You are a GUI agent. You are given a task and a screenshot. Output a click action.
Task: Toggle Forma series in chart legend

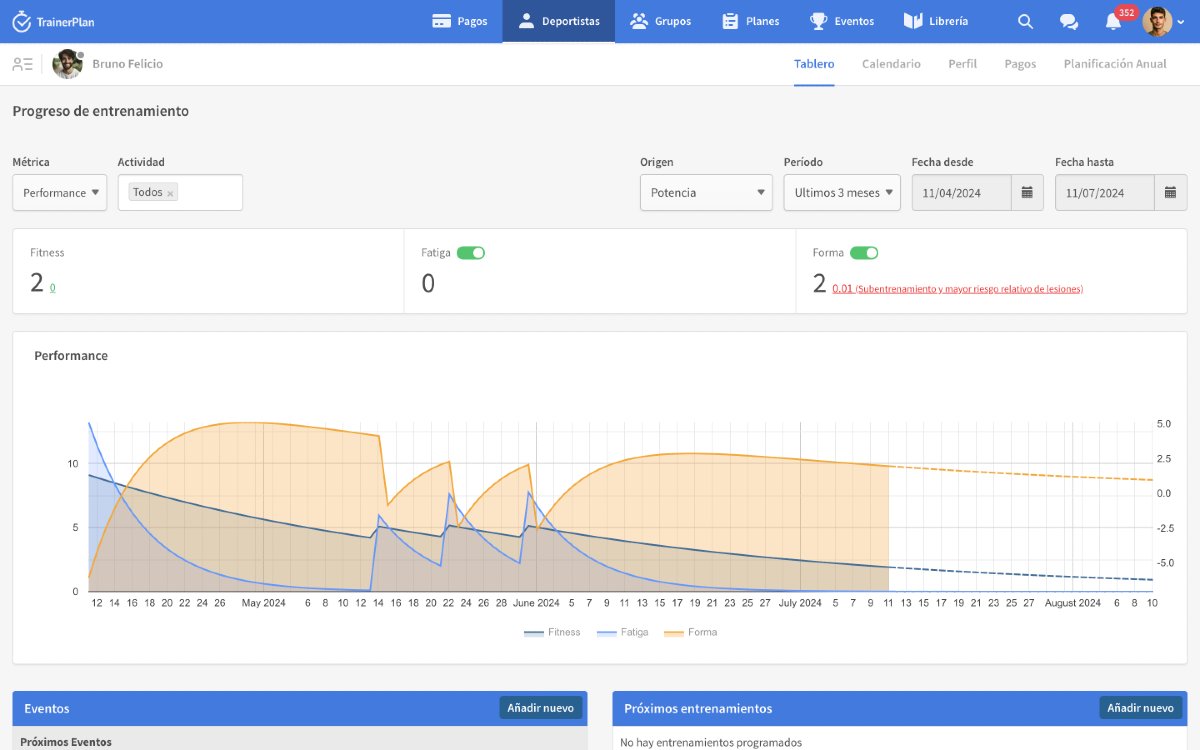690,632
